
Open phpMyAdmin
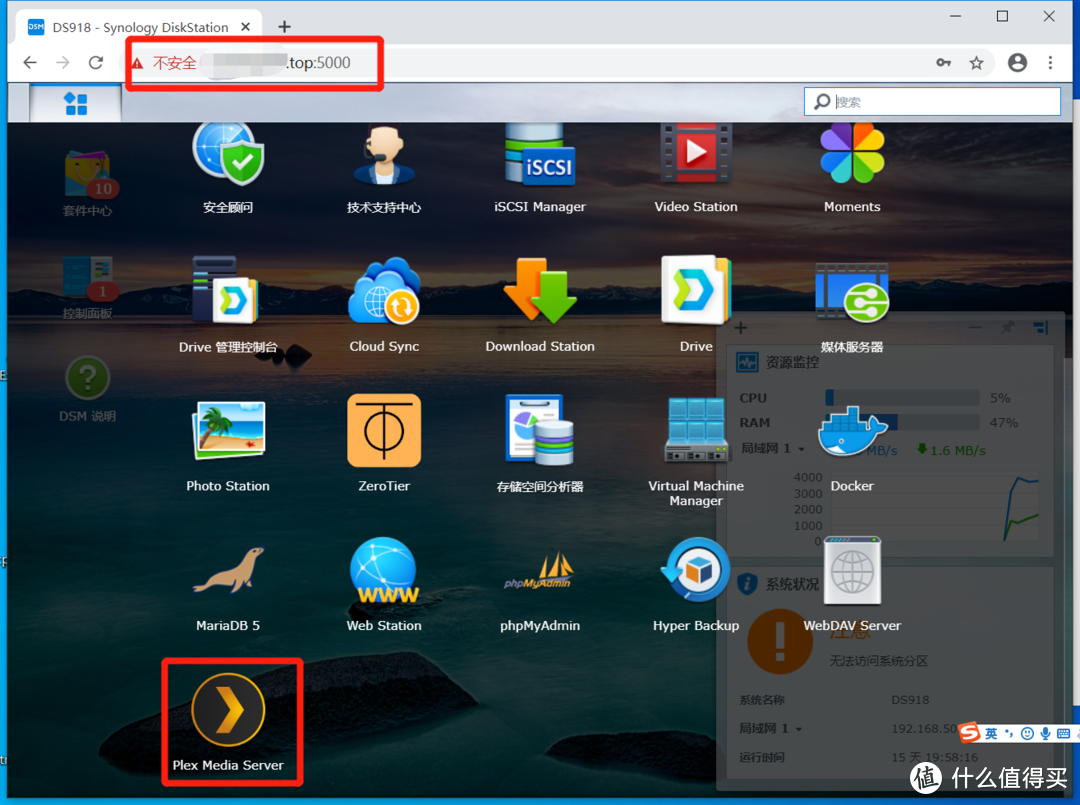[x=540, y=572]
